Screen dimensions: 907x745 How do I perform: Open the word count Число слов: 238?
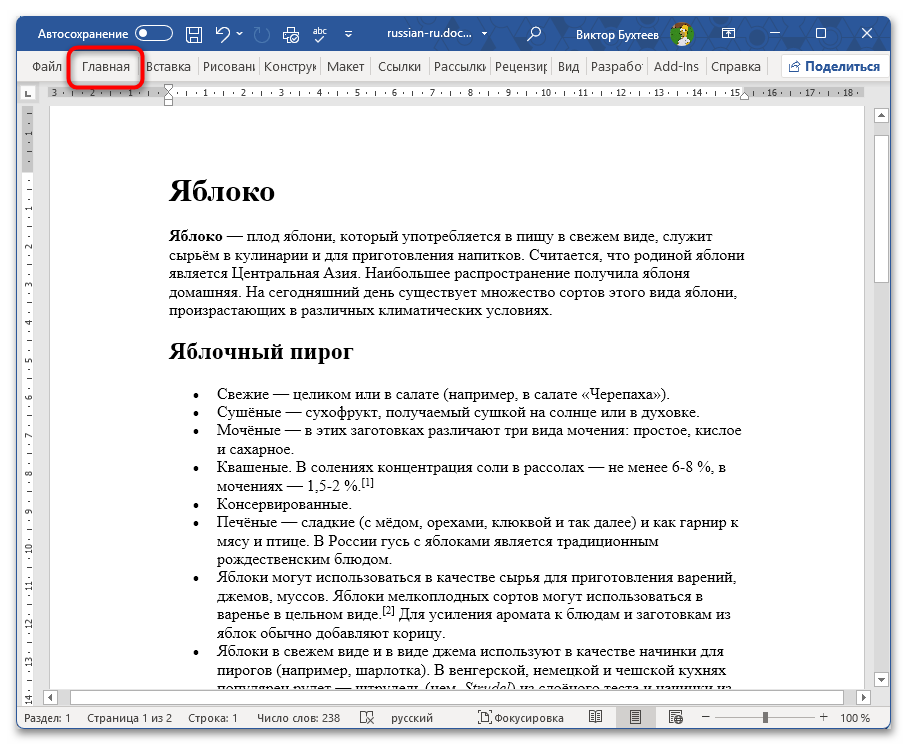(x=298, y=718)
